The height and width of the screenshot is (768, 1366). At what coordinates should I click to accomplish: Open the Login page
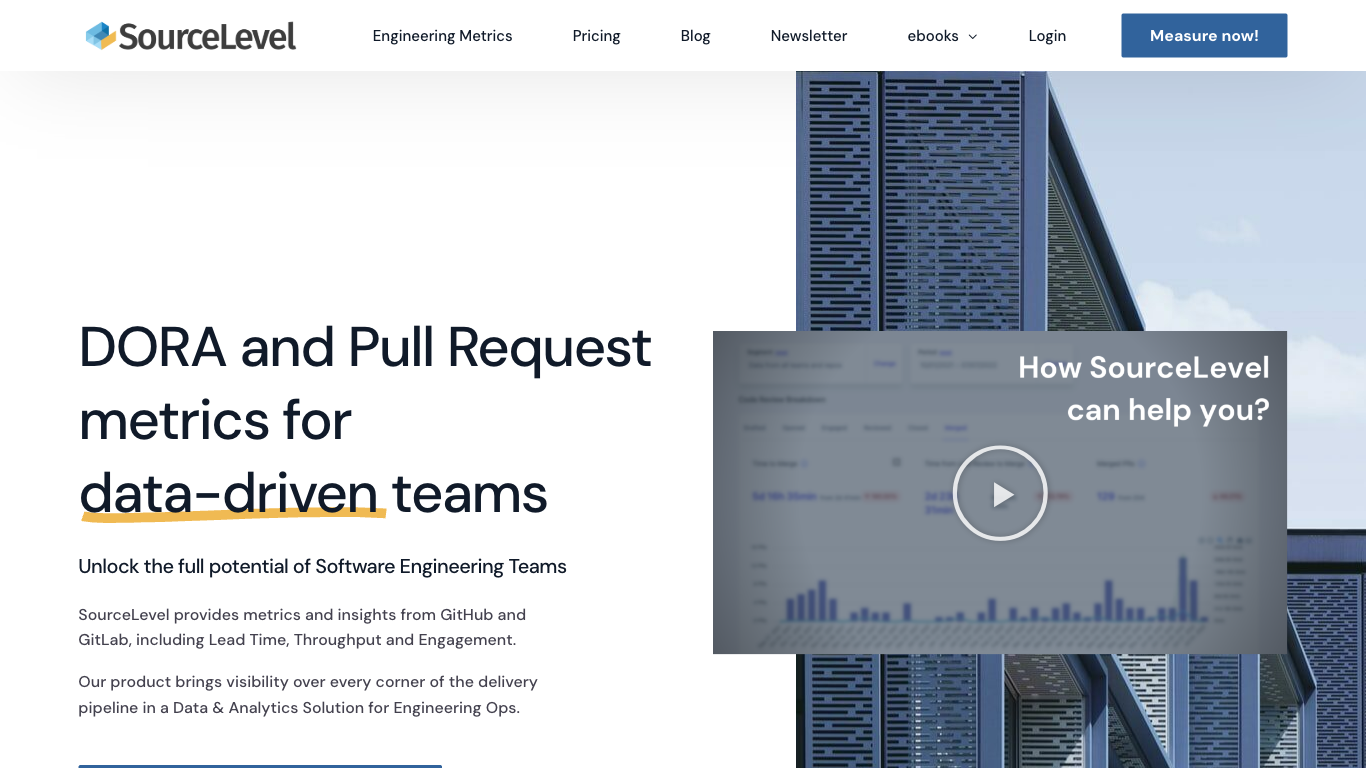[x=1047, y=36]
